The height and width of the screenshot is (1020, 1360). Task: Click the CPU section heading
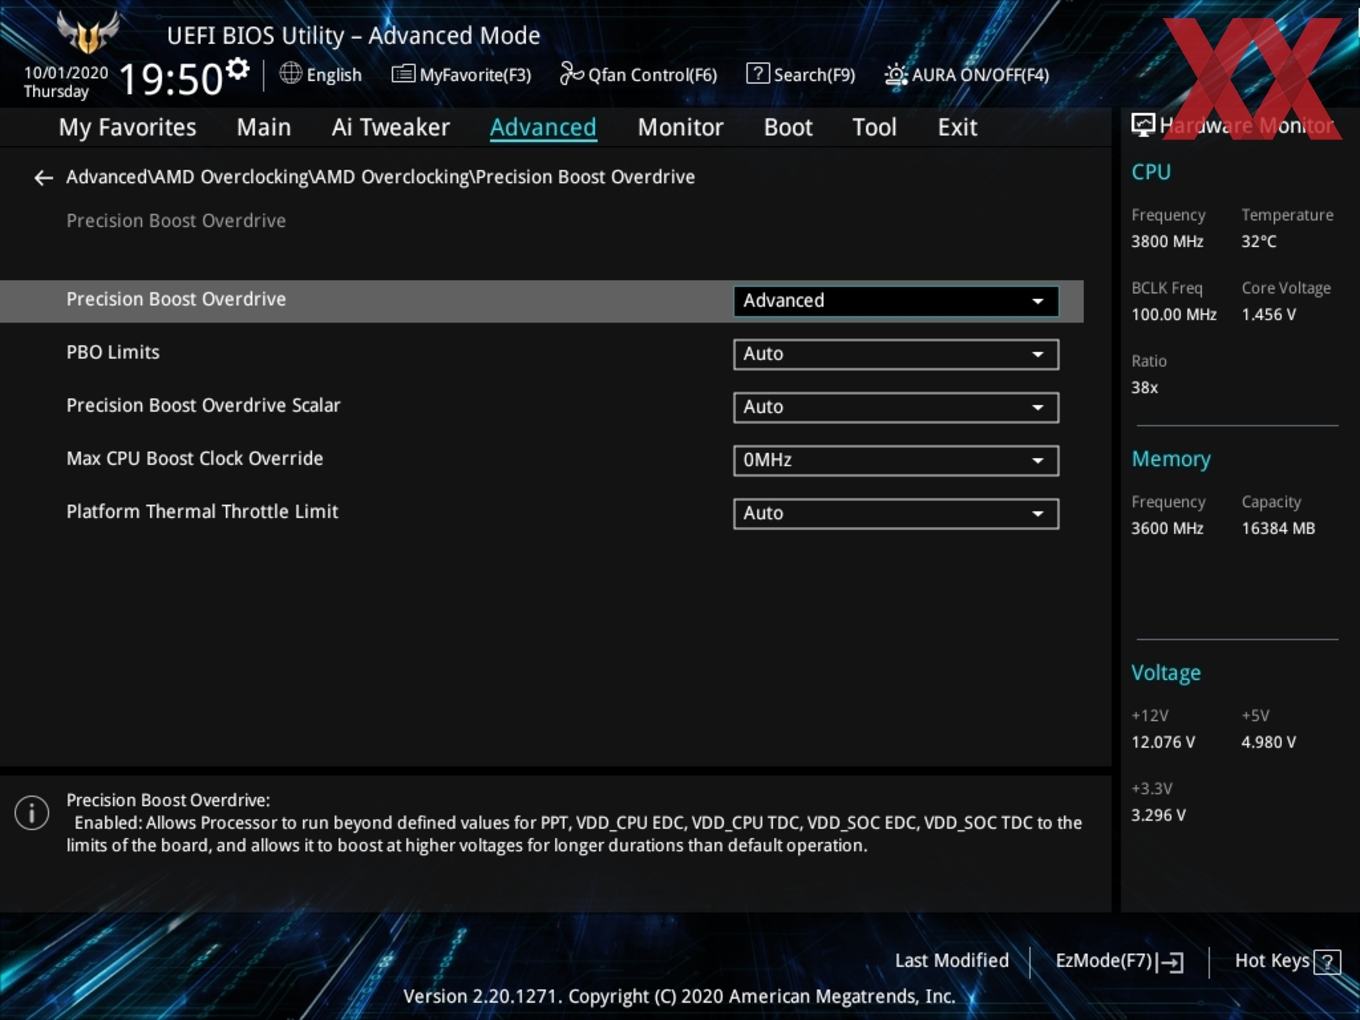click(1151, 172)
